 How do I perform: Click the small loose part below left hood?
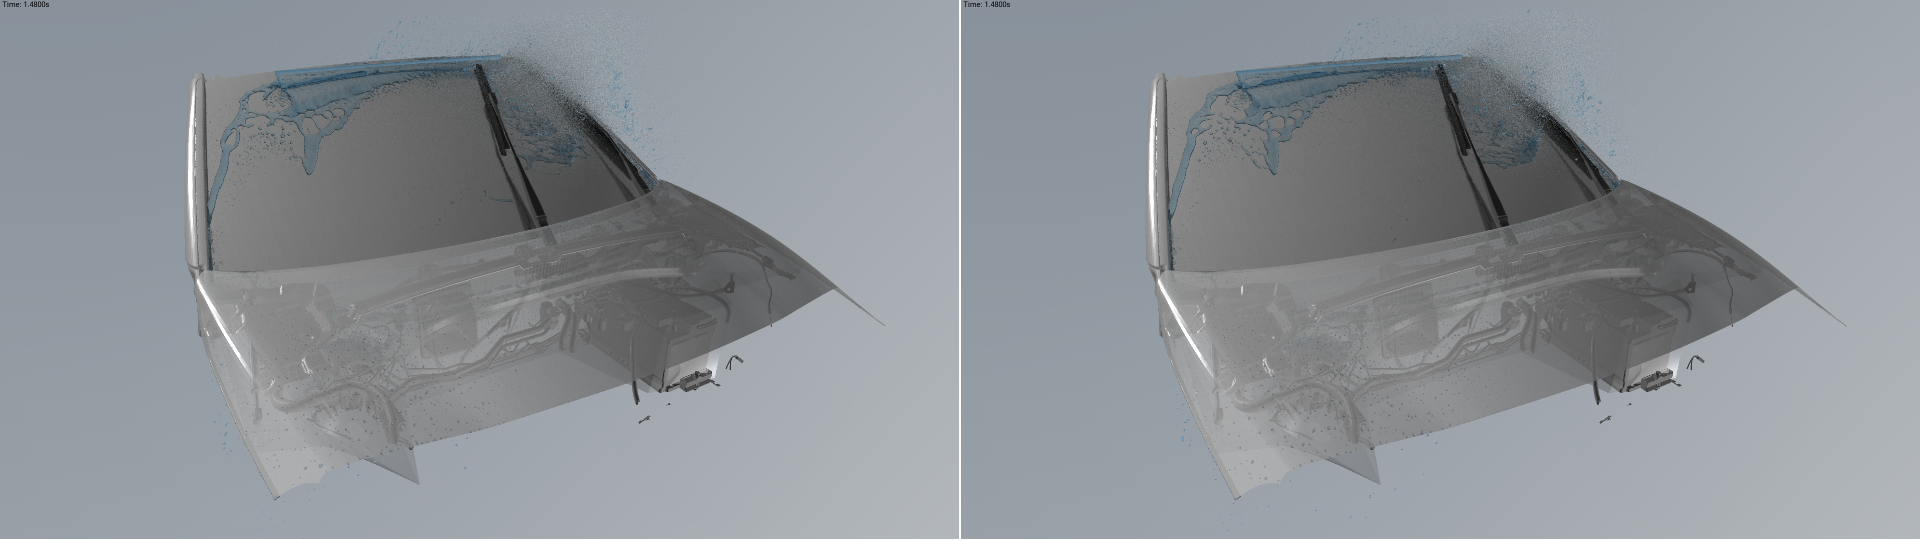click(647, 420)
